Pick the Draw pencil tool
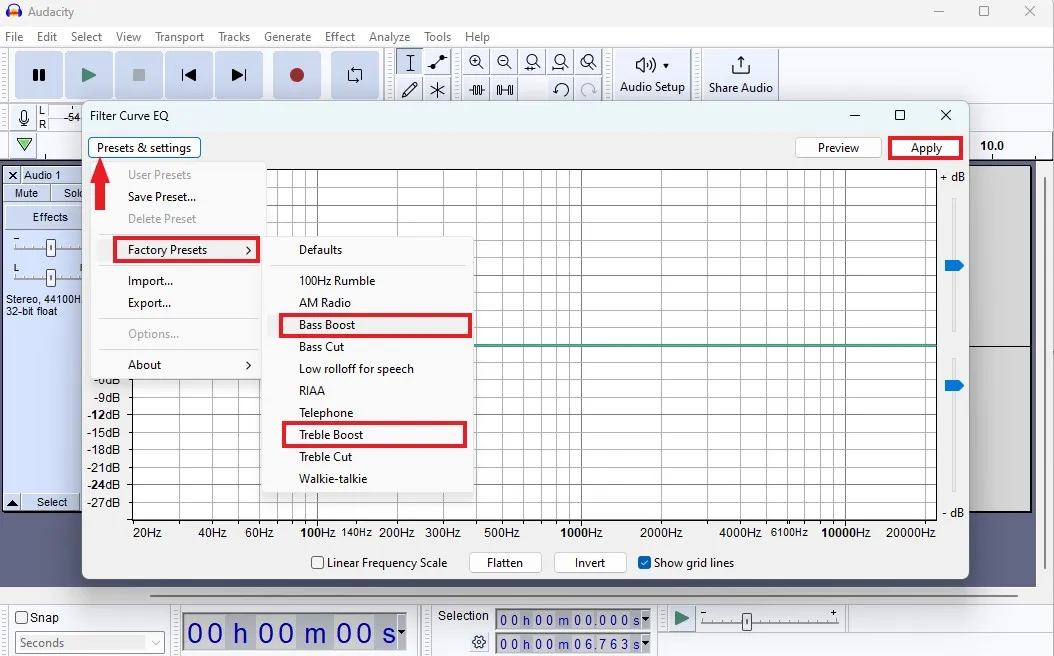This screenshot has width=1054, height=656. point(409,90)
